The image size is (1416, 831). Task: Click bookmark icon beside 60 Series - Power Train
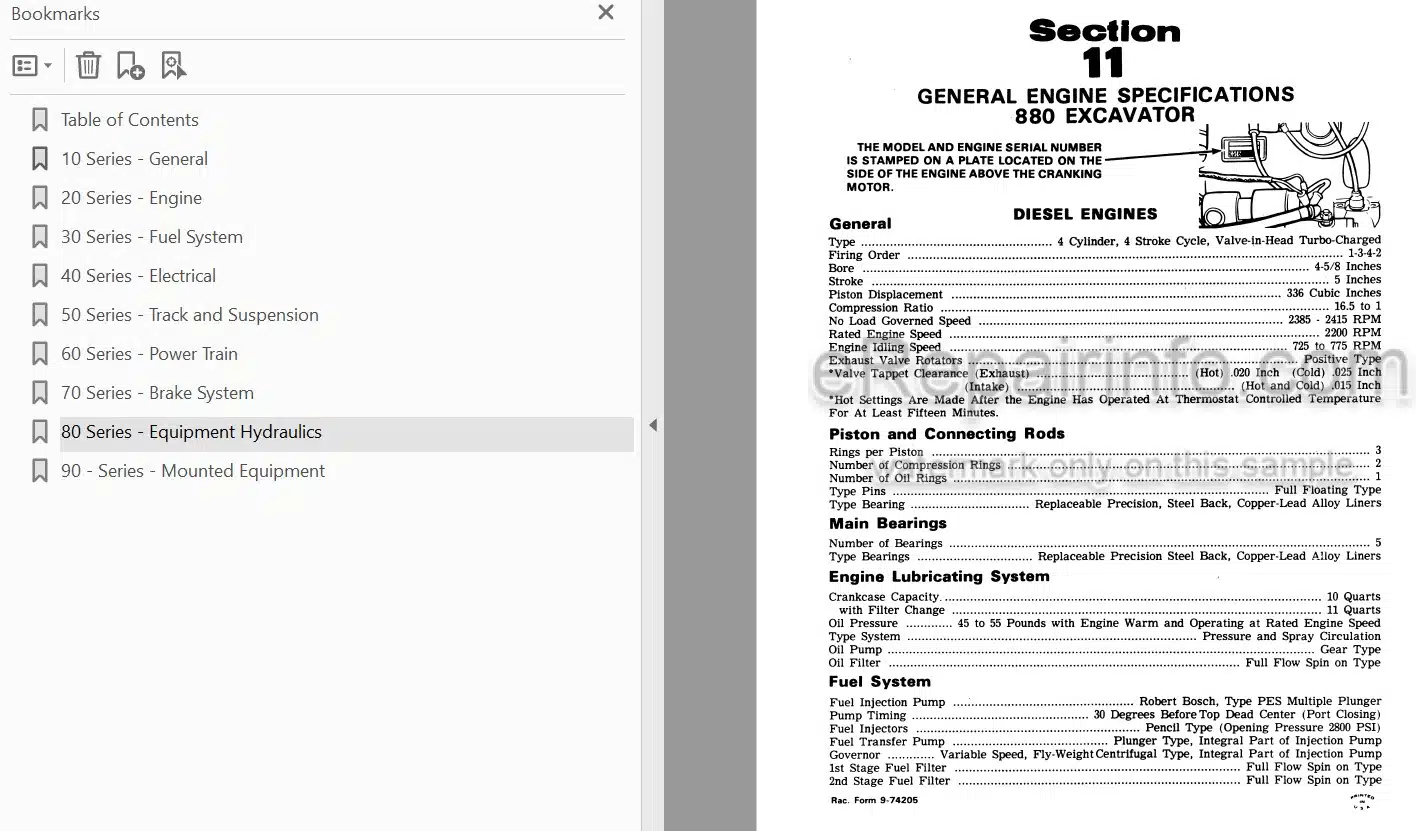click(x=40, y=354)
